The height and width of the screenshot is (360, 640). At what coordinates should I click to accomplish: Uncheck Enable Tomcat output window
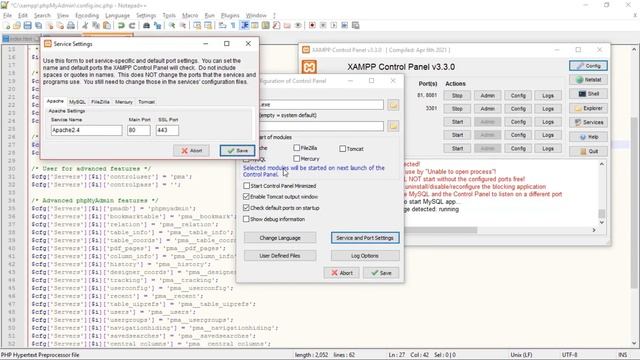coord(246,196)
